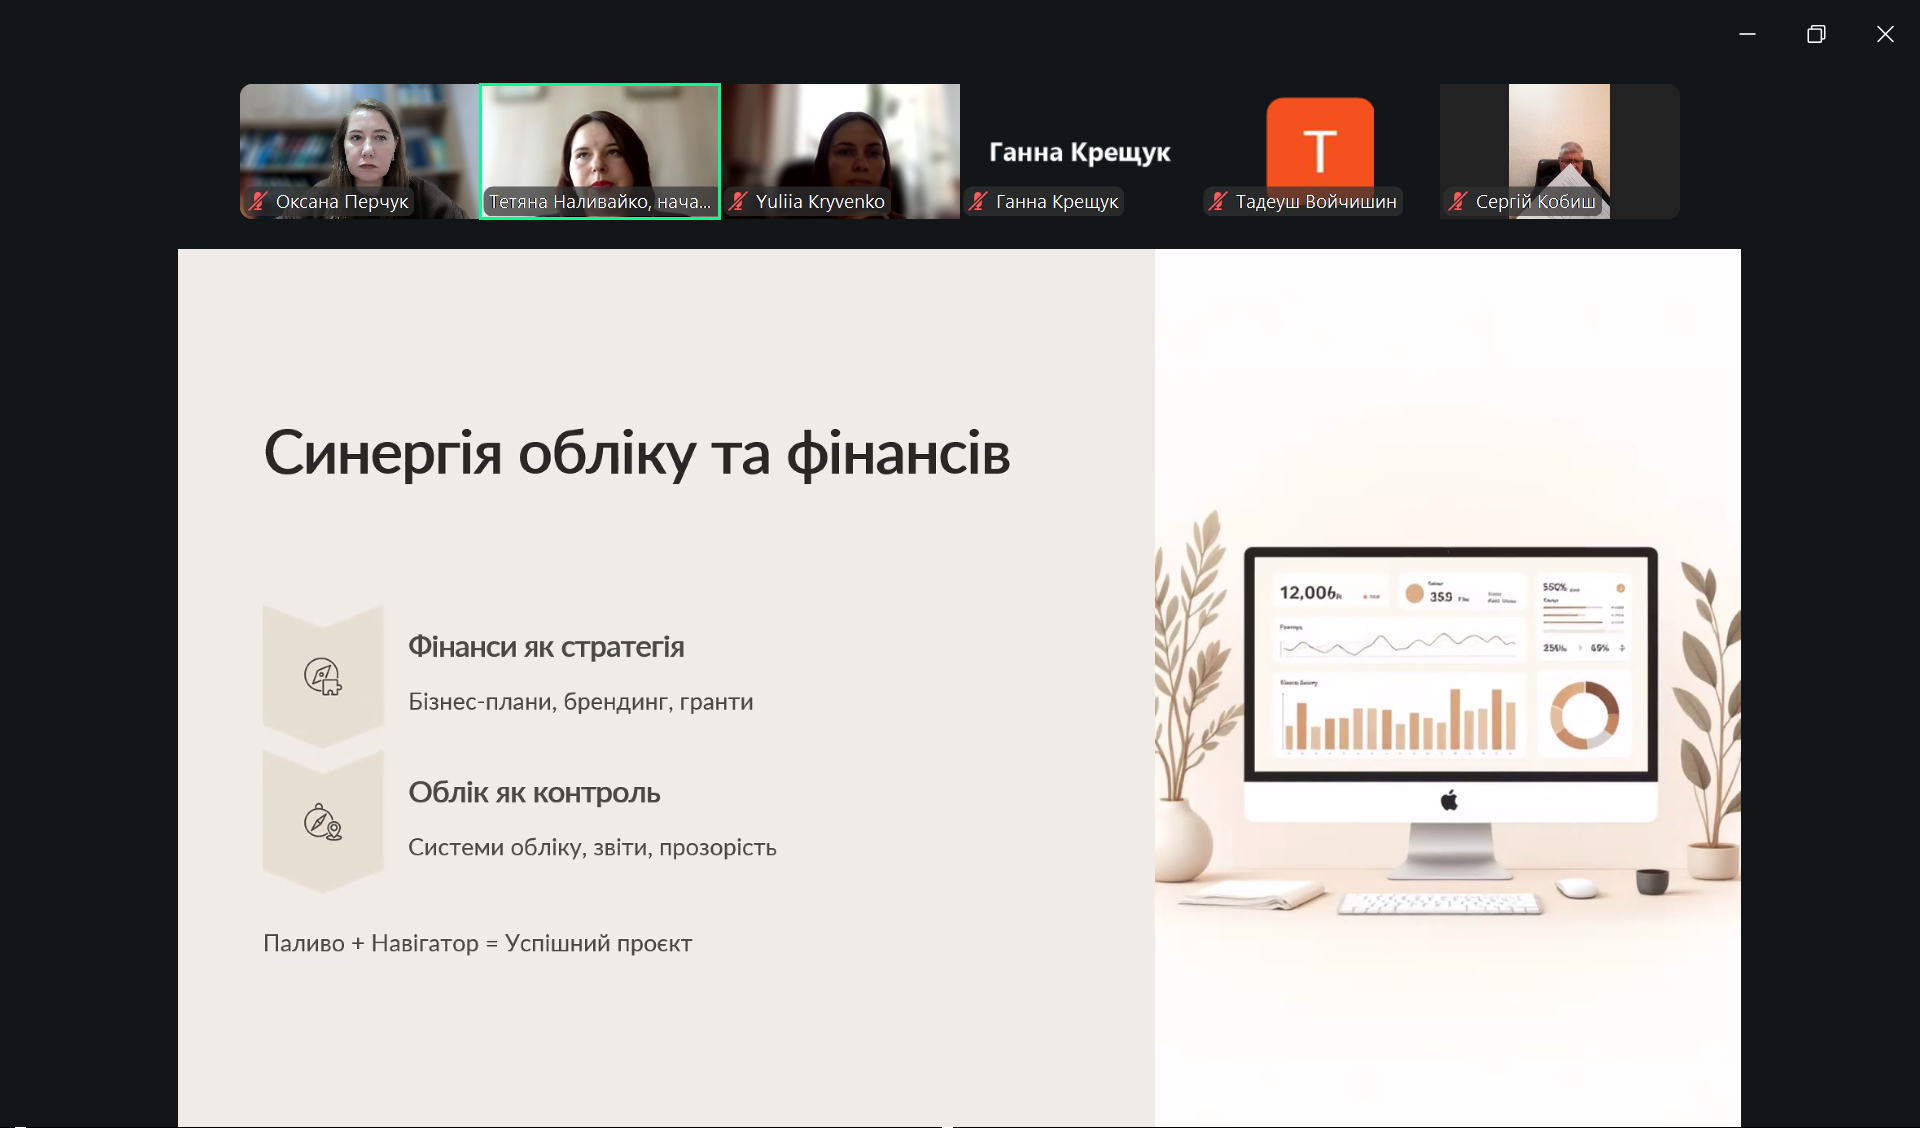Image resolution: width=1920 pixels, height=1128 pixels.
Task: Click Ганна Крещук participant name tile
Action: pos(1079,152)
